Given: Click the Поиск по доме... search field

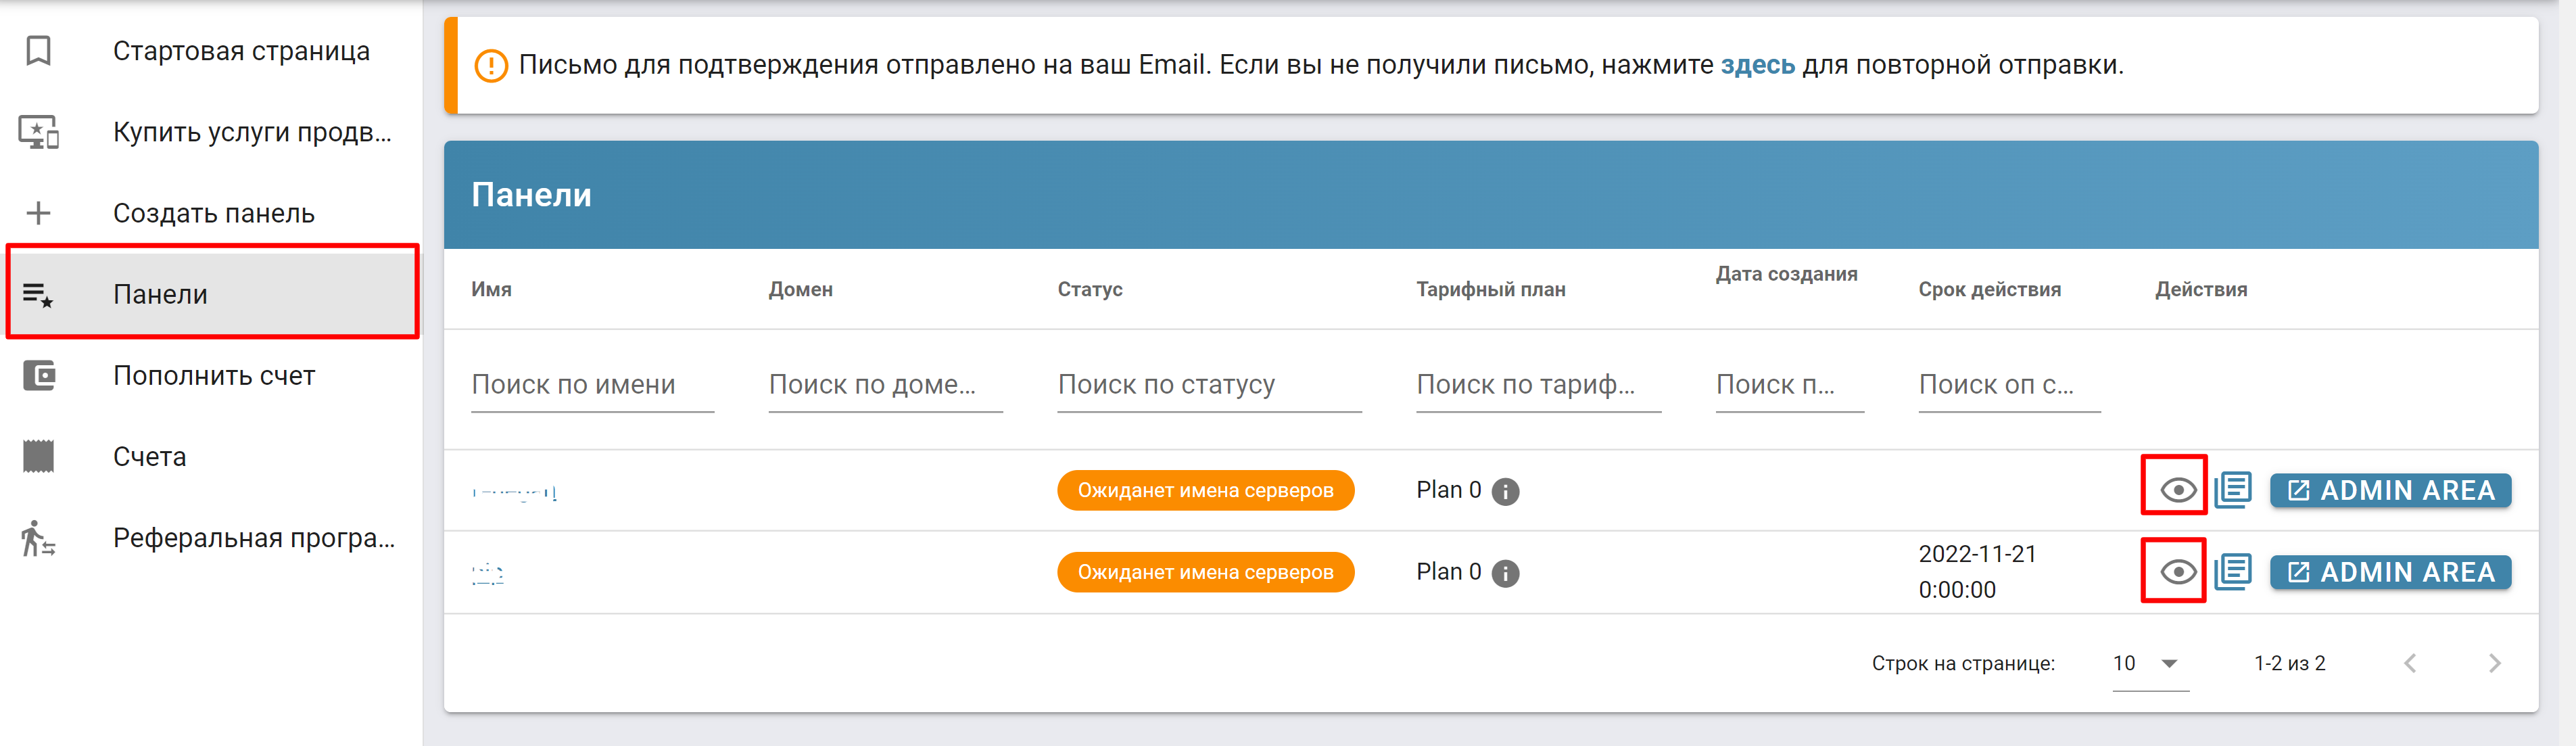Looking at the screenshot, I should (x=885, y=385).
